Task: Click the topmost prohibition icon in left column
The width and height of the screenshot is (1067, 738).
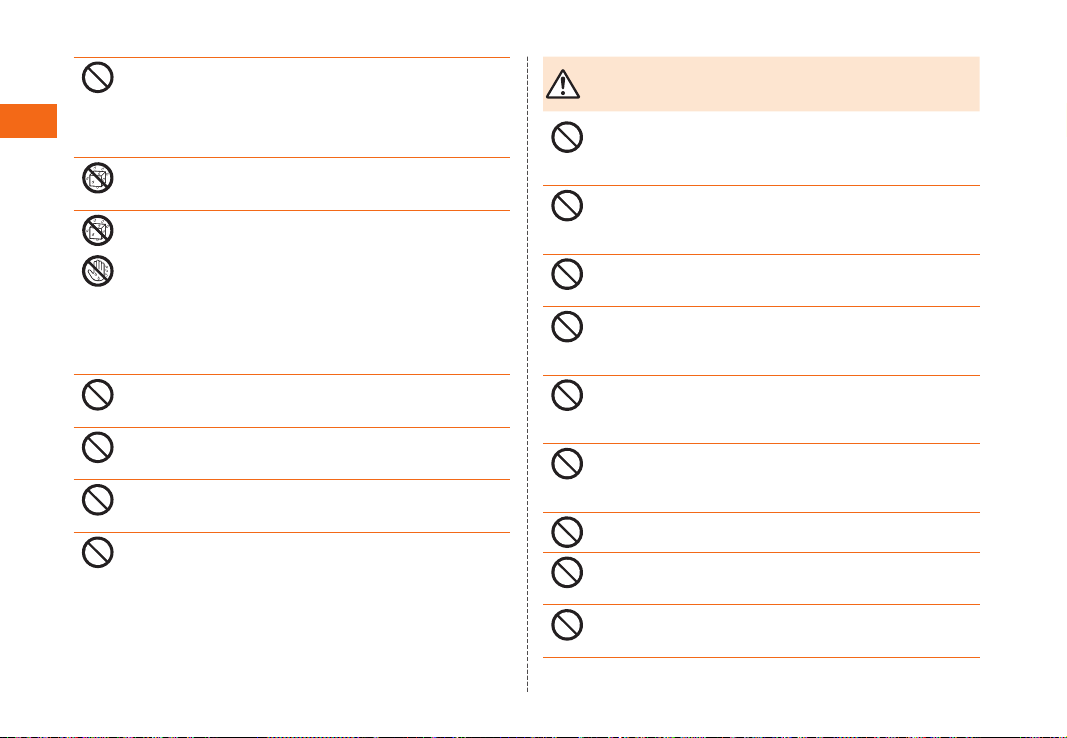Action: click(x=100, y=79)
